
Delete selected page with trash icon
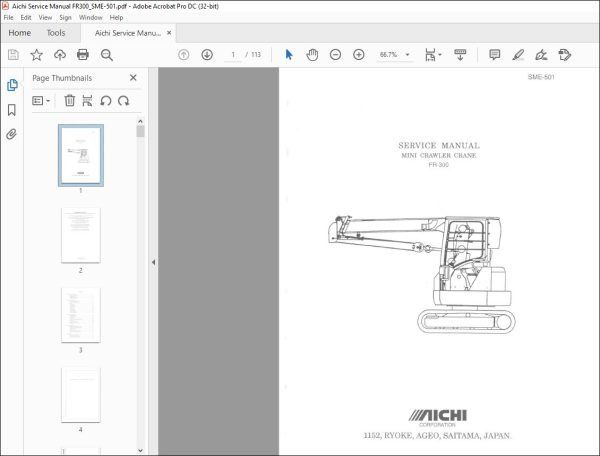[69, 101]
